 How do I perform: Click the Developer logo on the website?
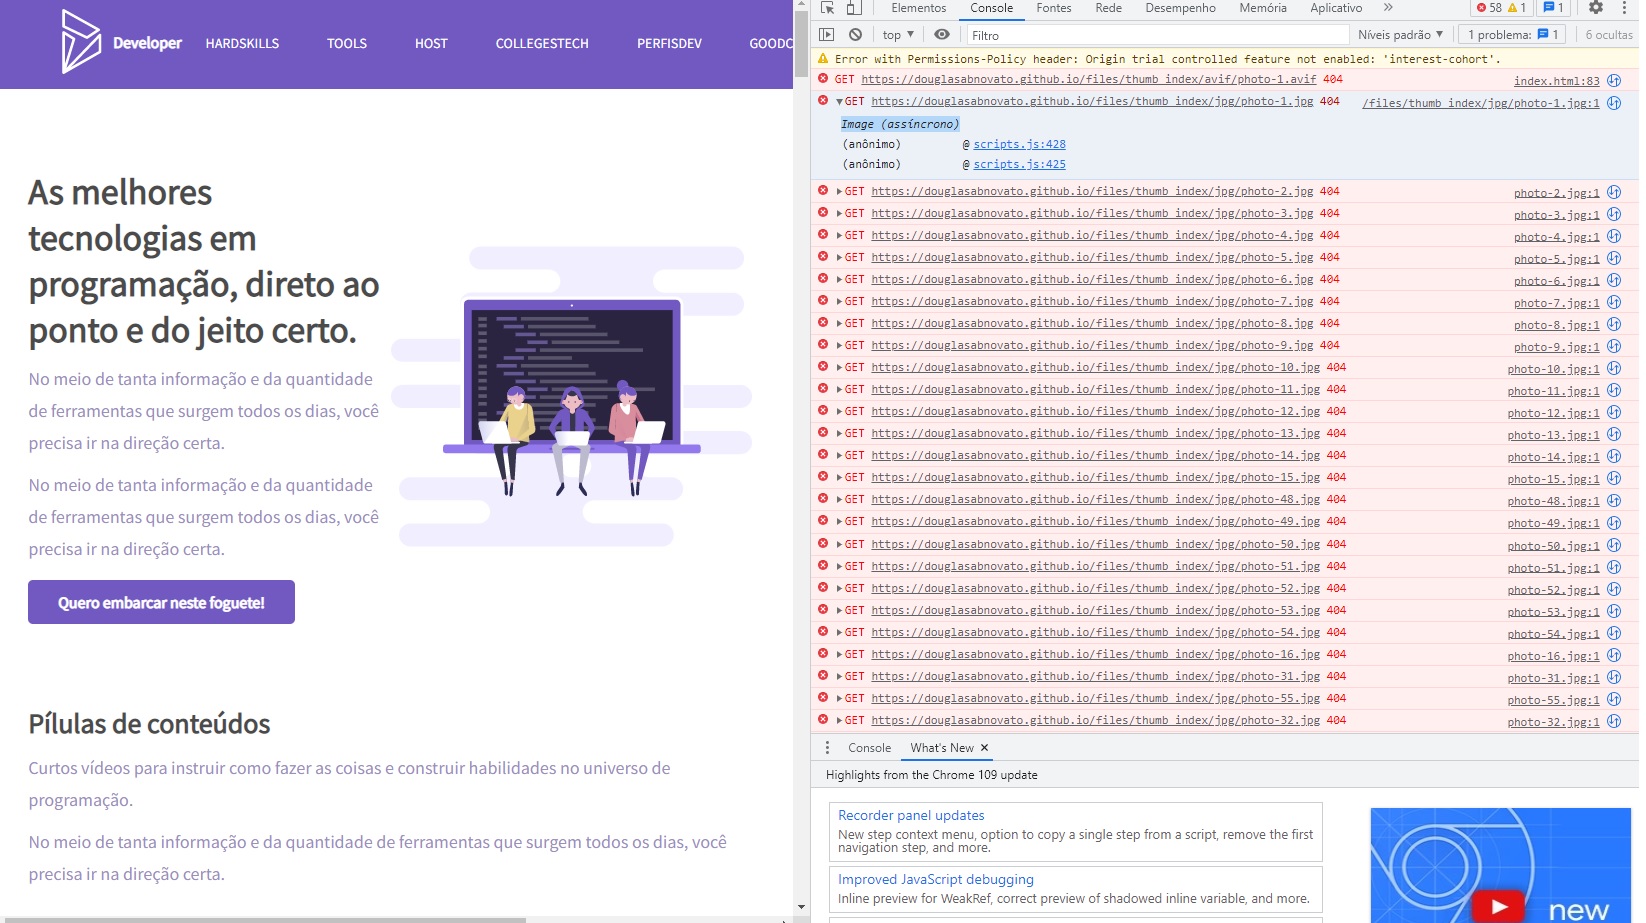tap(121, 42)
